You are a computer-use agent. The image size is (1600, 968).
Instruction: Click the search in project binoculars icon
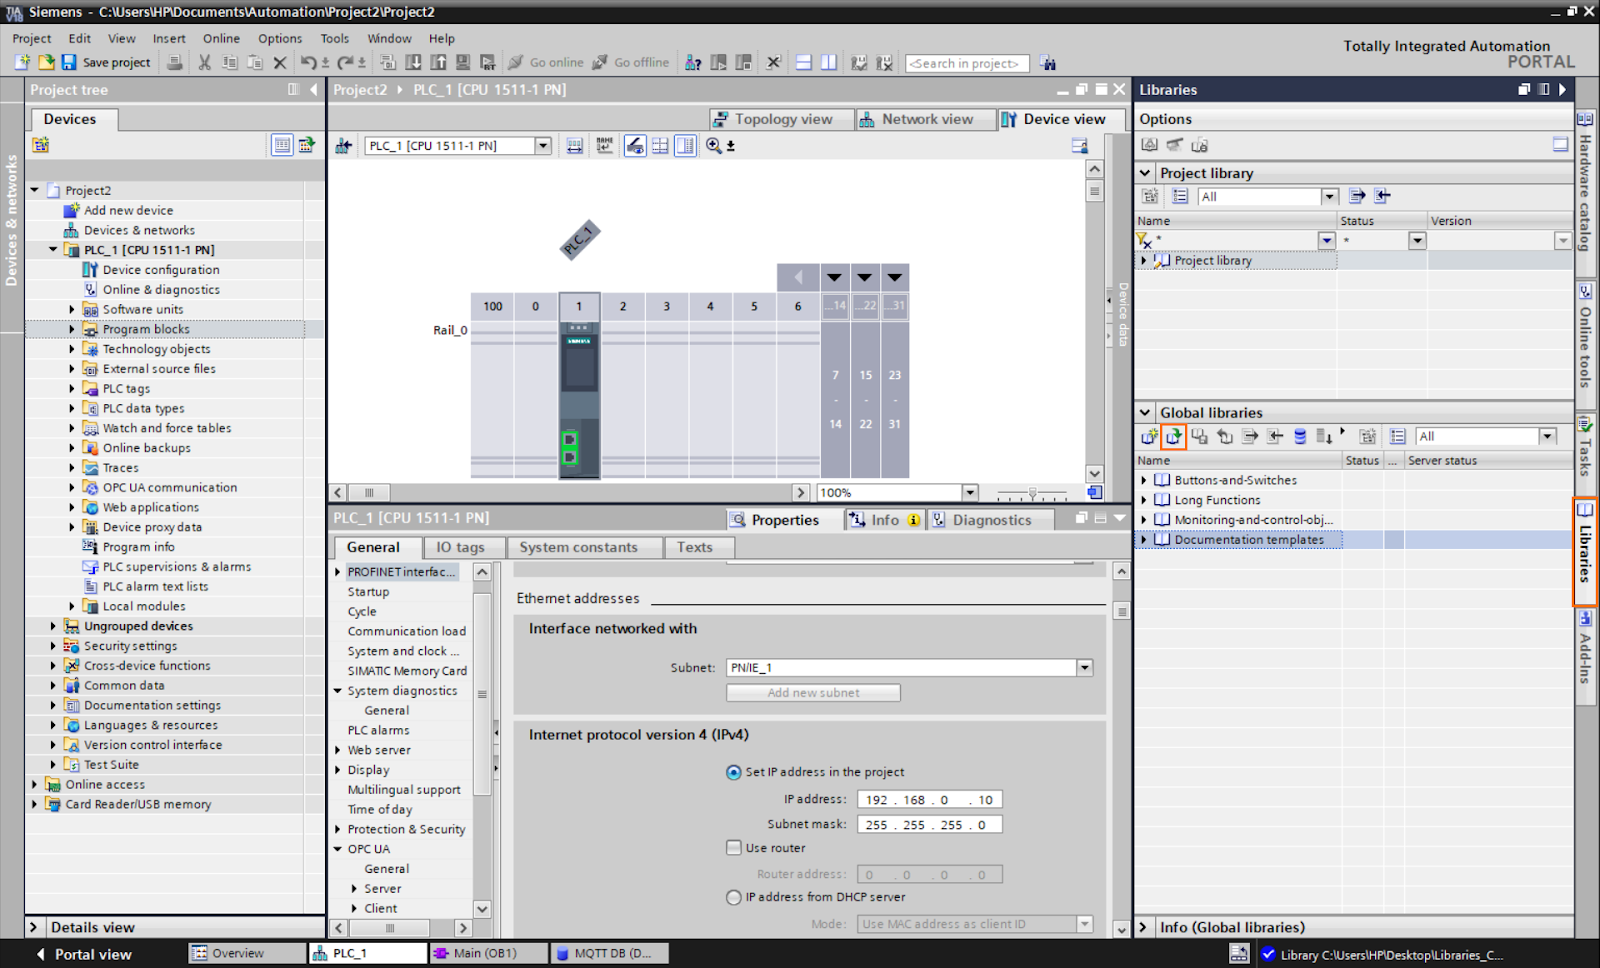[1048, 62]
